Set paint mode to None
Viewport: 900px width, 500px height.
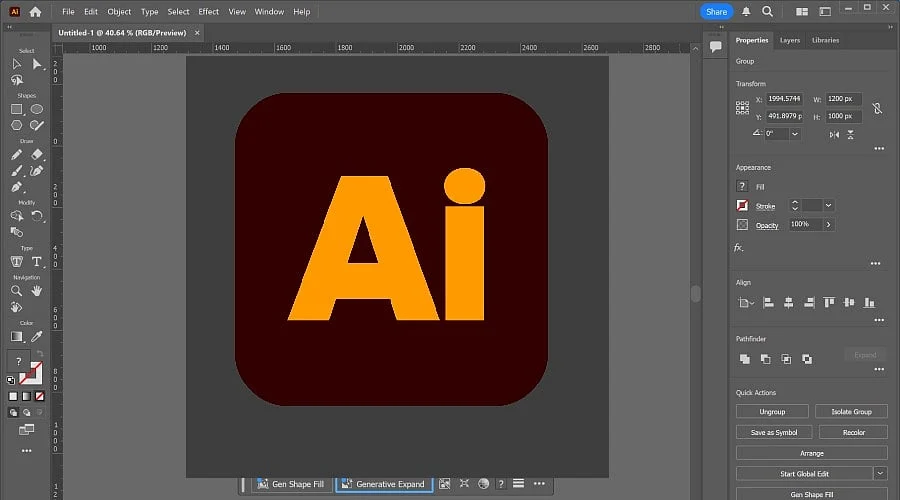point(40,396)
